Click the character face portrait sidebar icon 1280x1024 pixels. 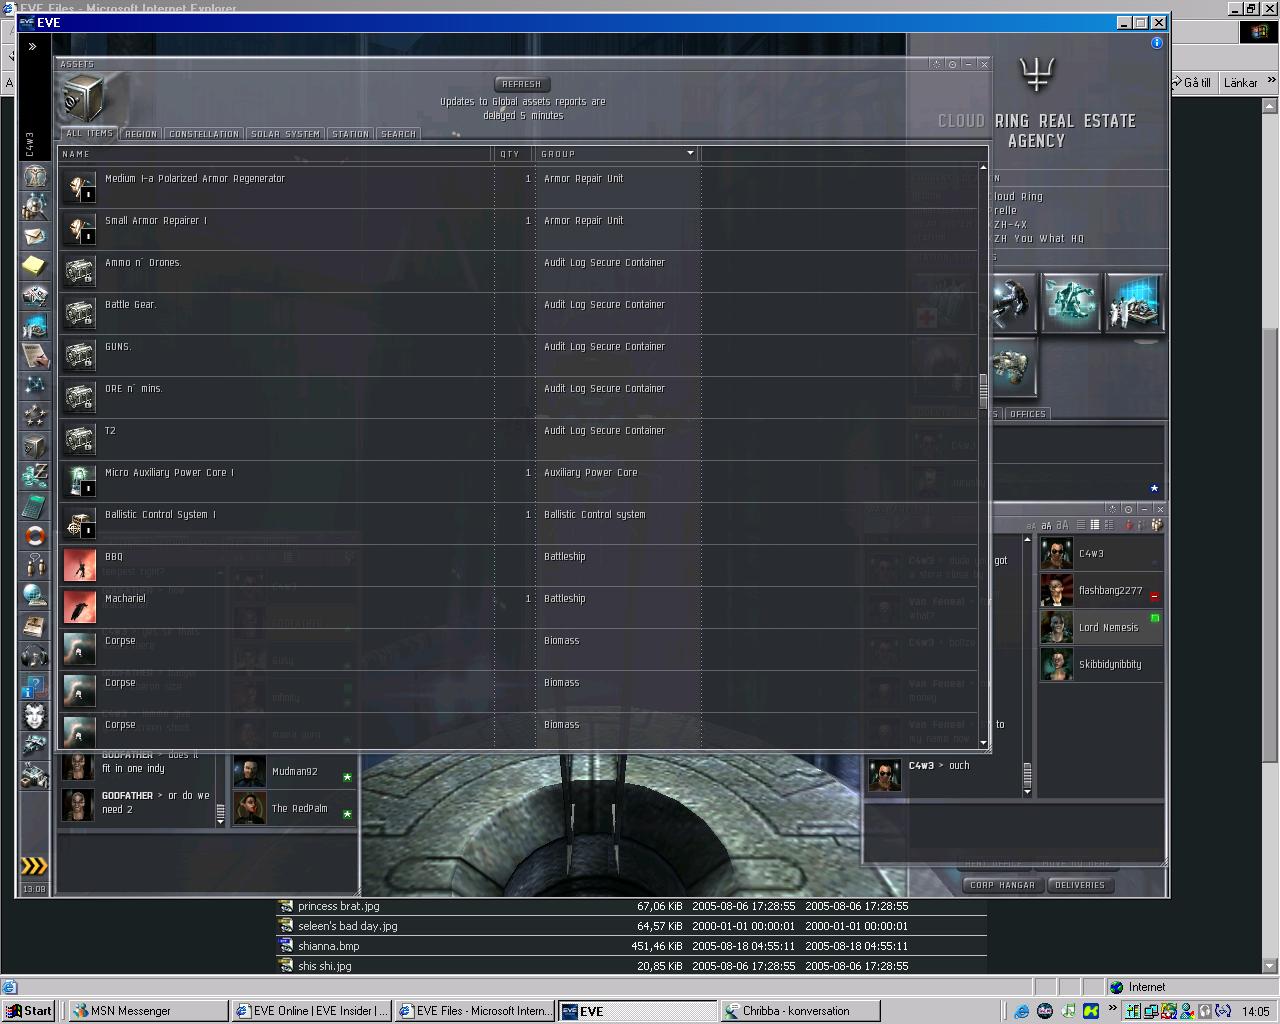click(x=35, y=716)
